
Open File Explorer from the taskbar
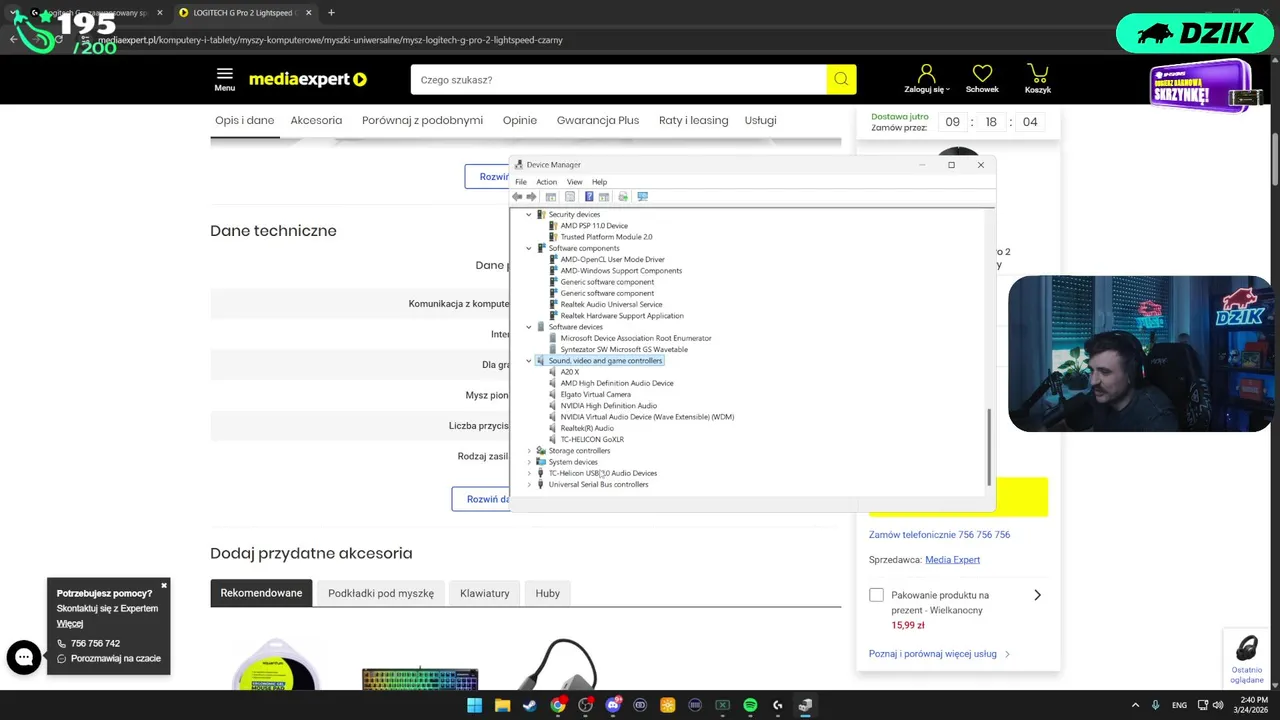502,705
